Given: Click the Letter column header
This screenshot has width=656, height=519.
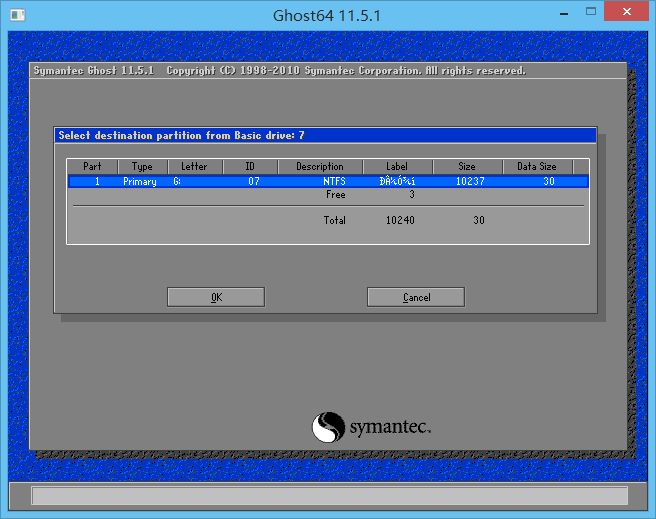Looking at the screenshot, I should click(x=194, y=167).
